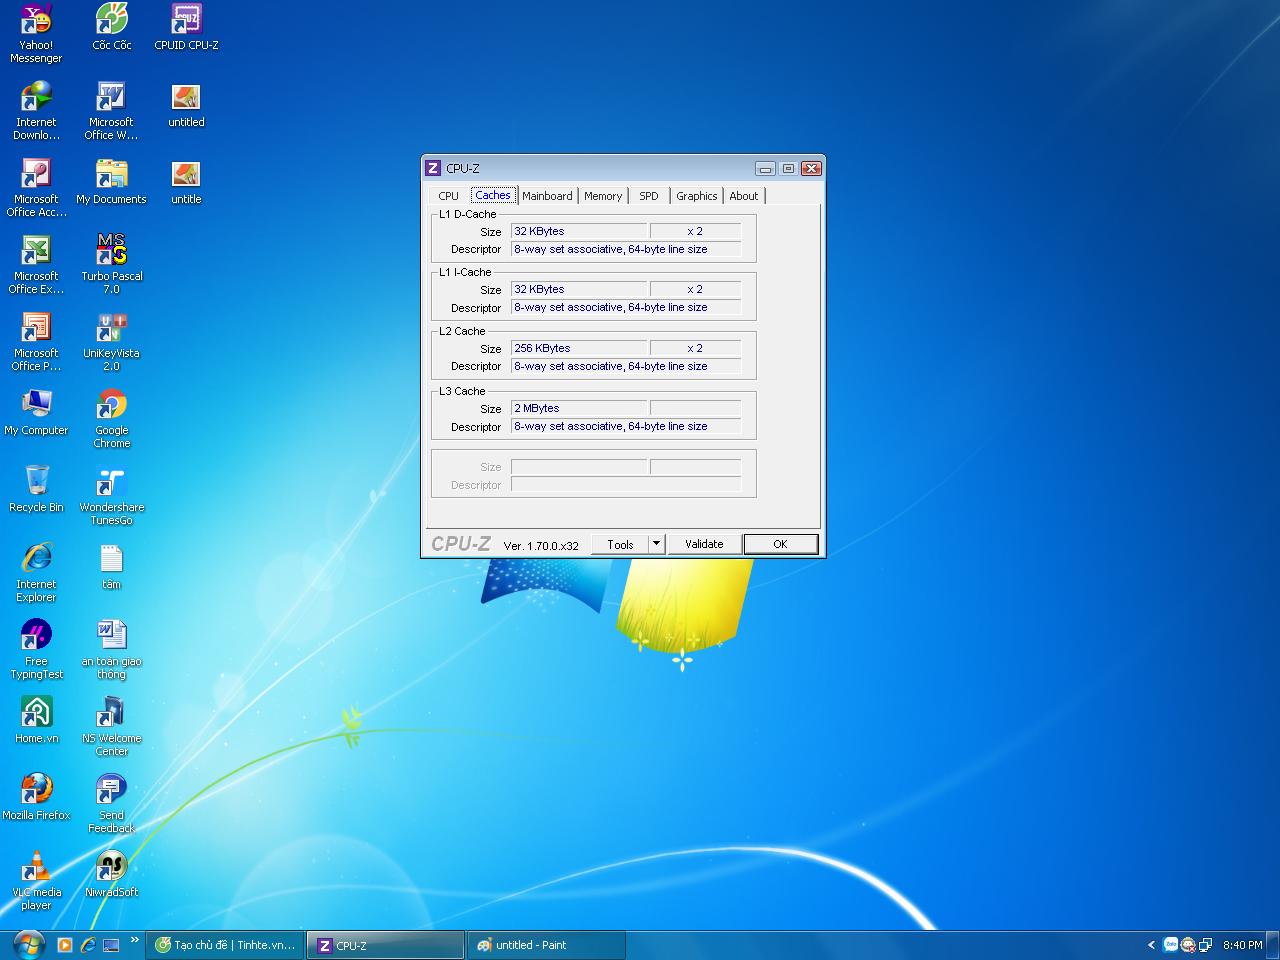The width and height of the screenshot is (1280, 960).
Task: Switch to the Memory tab
Action: click(x=603, y=196)
